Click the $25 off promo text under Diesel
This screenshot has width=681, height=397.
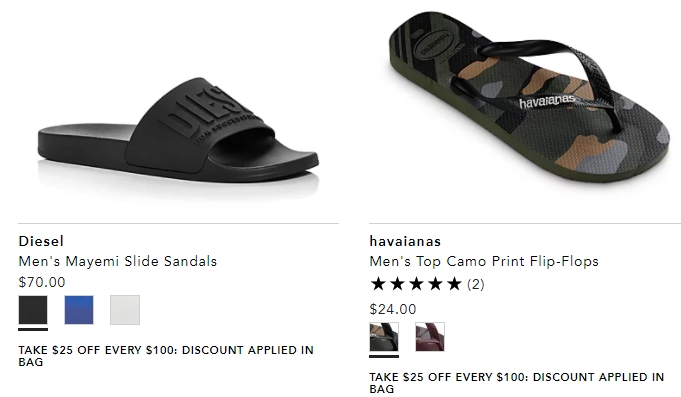(166, 356)
